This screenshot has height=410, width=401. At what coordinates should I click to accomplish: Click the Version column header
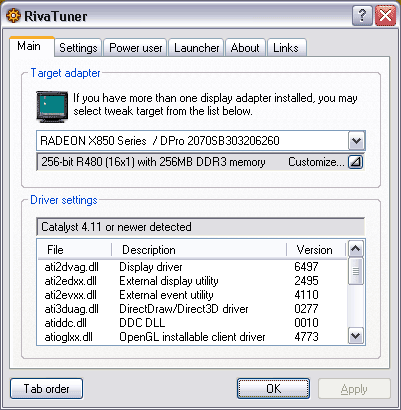pyautogui.click(x=316, y=250)
